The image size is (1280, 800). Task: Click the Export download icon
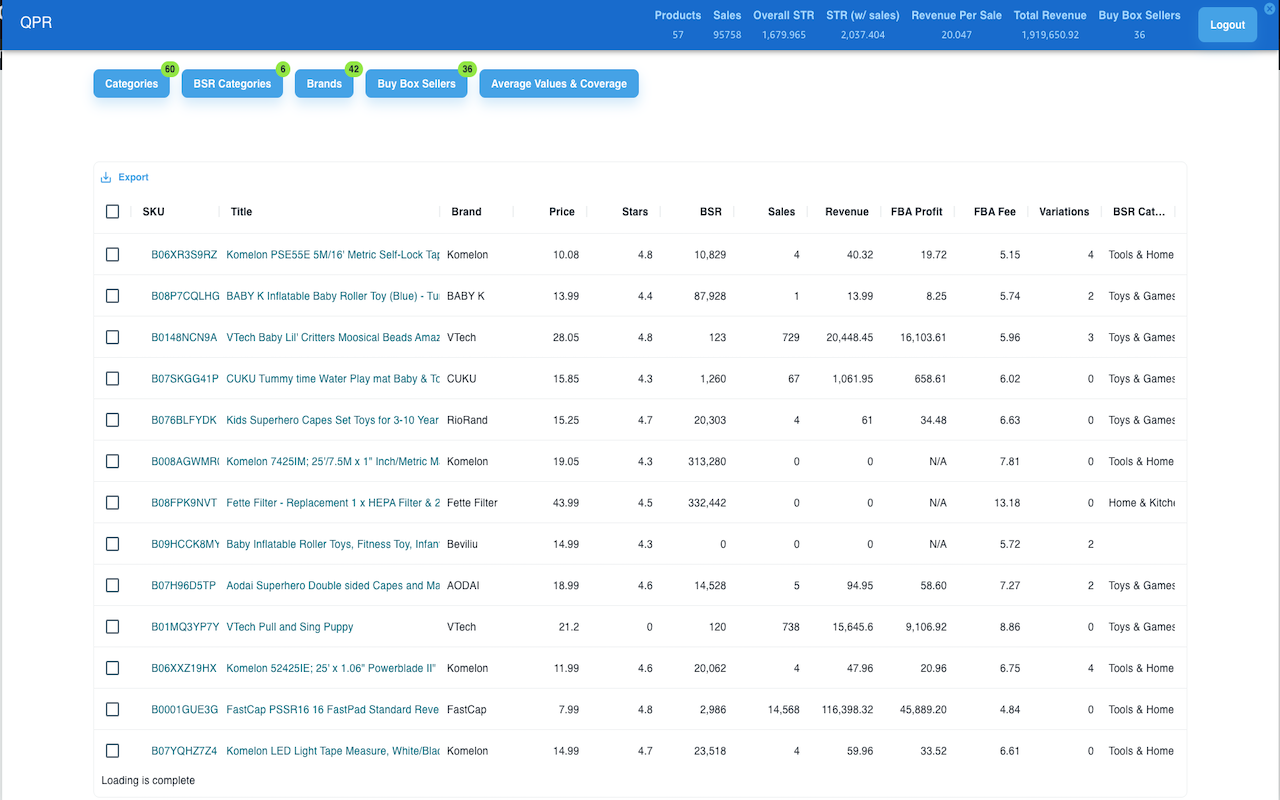(x=106, y=178)
